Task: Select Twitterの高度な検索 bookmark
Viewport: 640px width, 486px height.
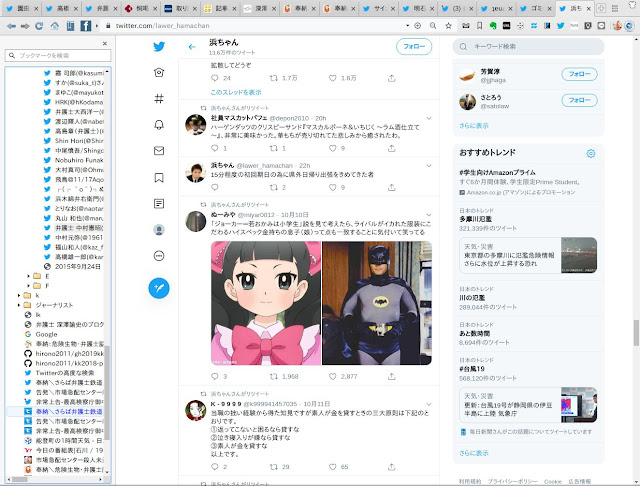Action: click(64, 373)
